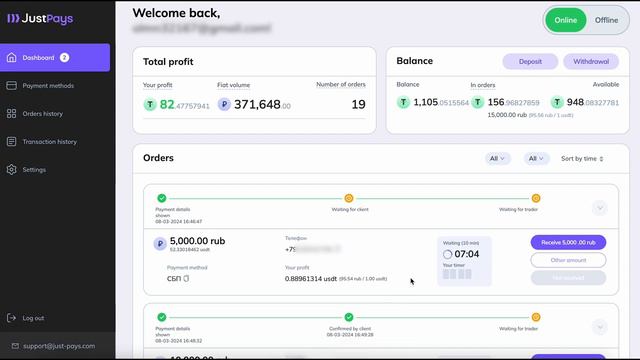Expand the second order card chevron
This screenshot has width=640, height=360.
pyautogui.click(x=600, y=327)
